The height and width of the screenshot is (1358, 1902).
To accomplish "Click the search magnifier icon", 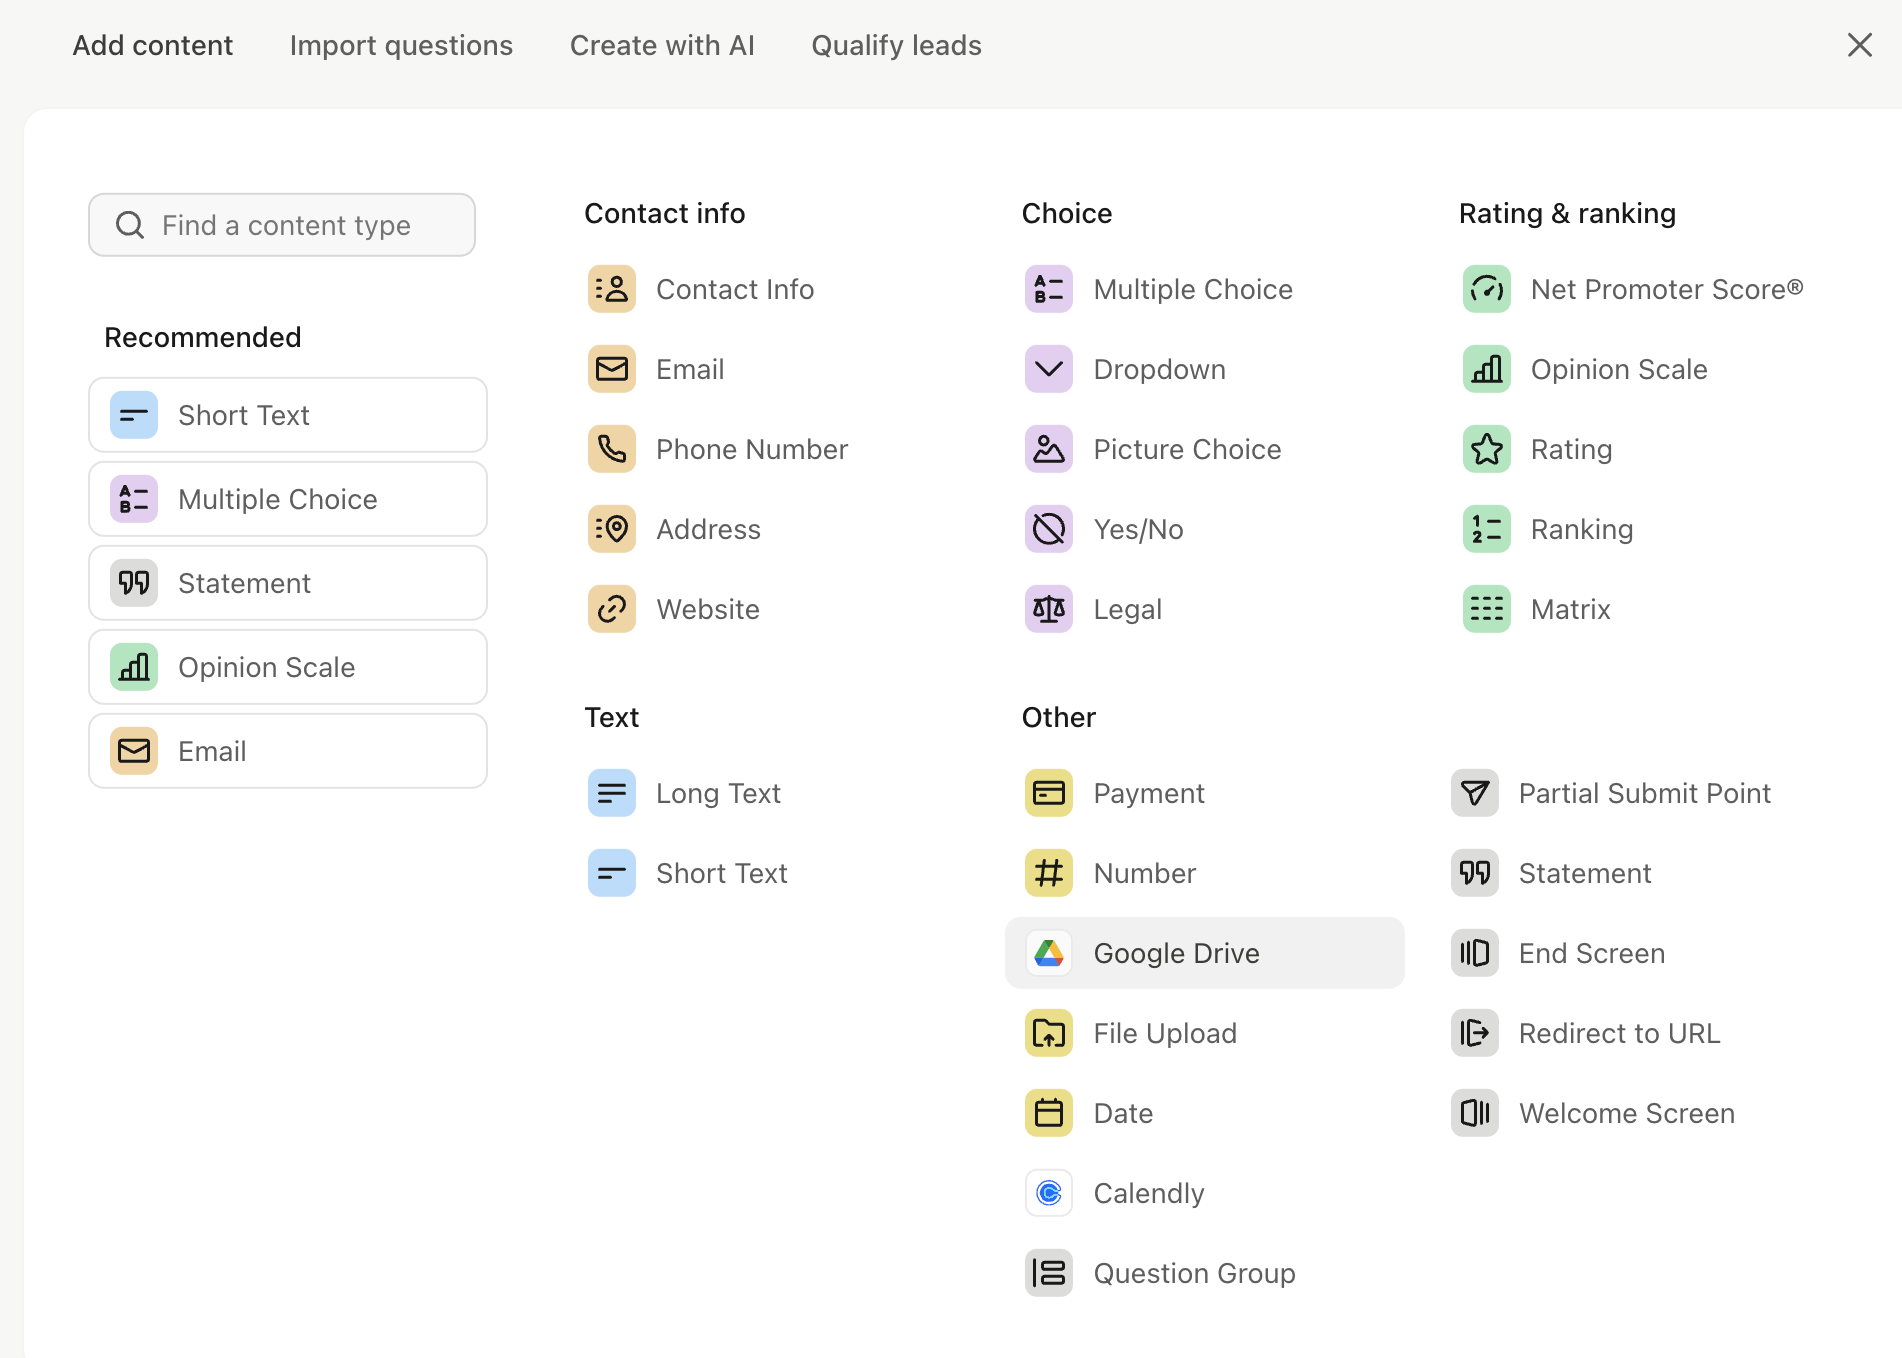I will (130, 225).
